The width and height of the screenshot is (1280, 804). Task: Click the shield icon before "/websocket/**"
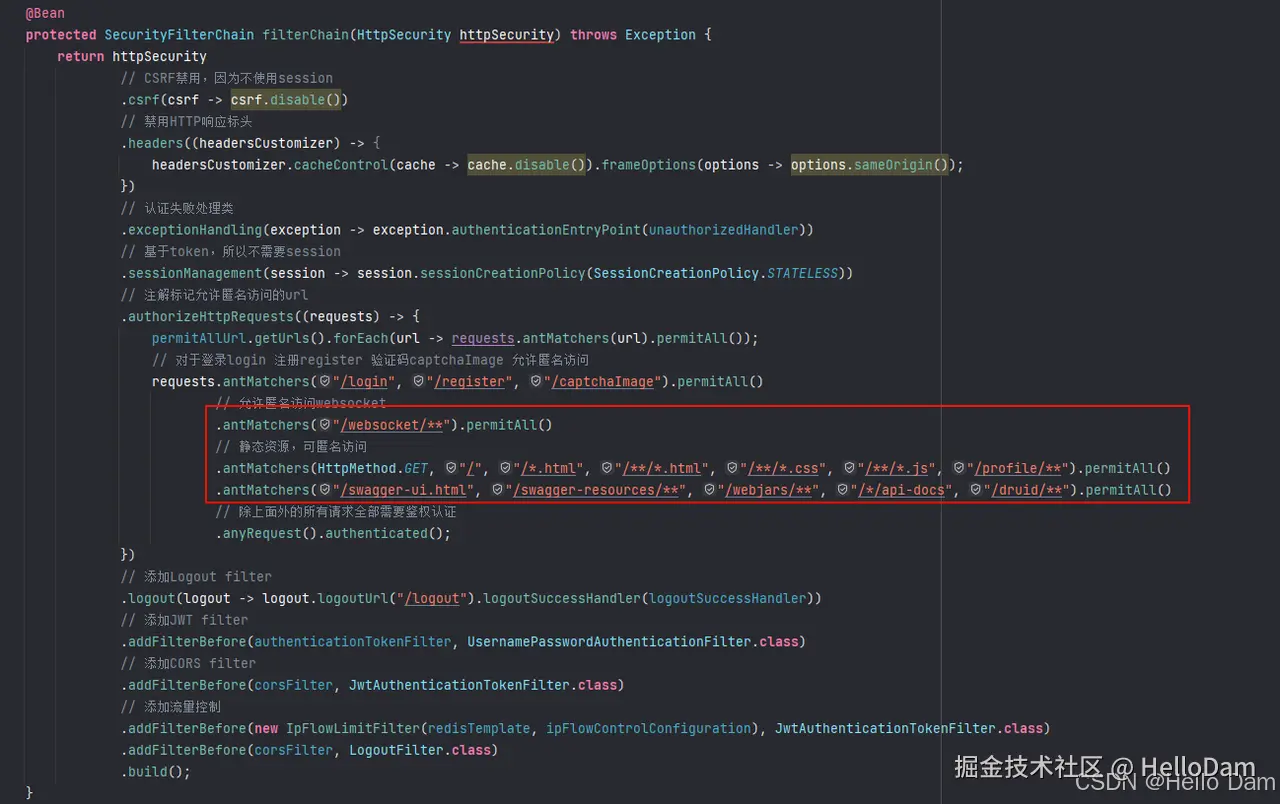[x=325, y=424]
